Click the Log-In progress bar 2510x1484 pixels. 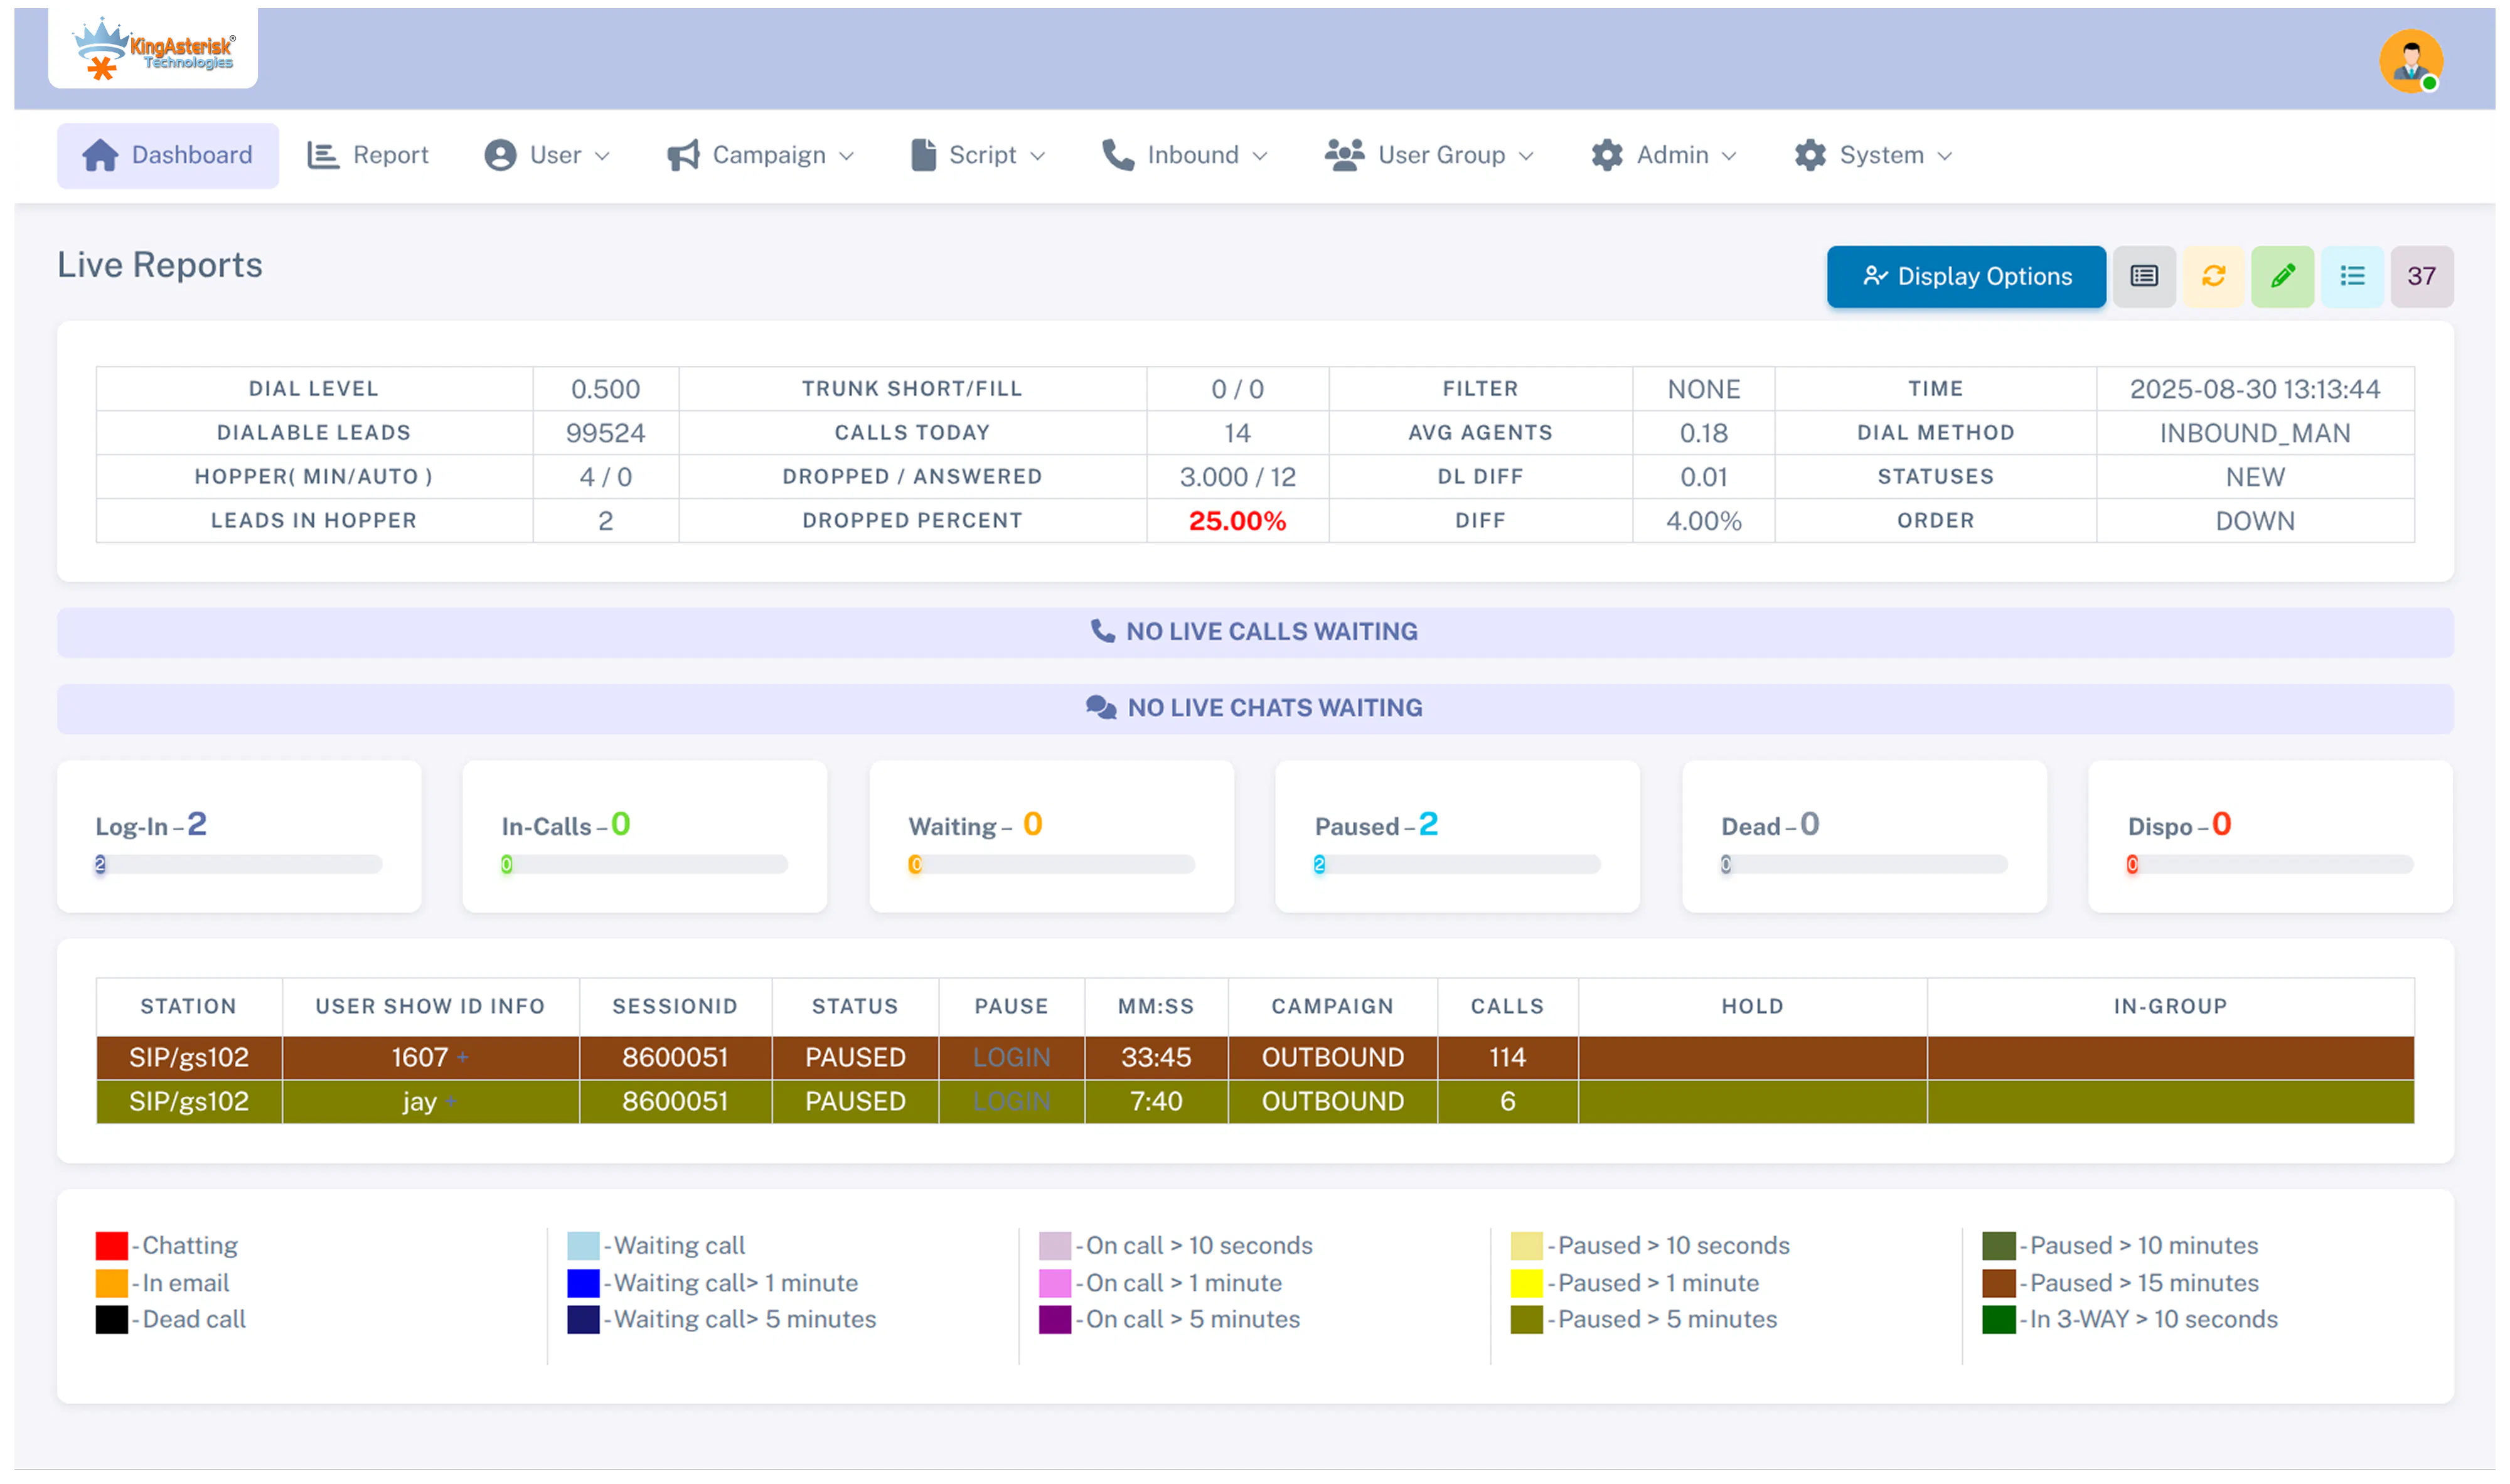(238, 864)
